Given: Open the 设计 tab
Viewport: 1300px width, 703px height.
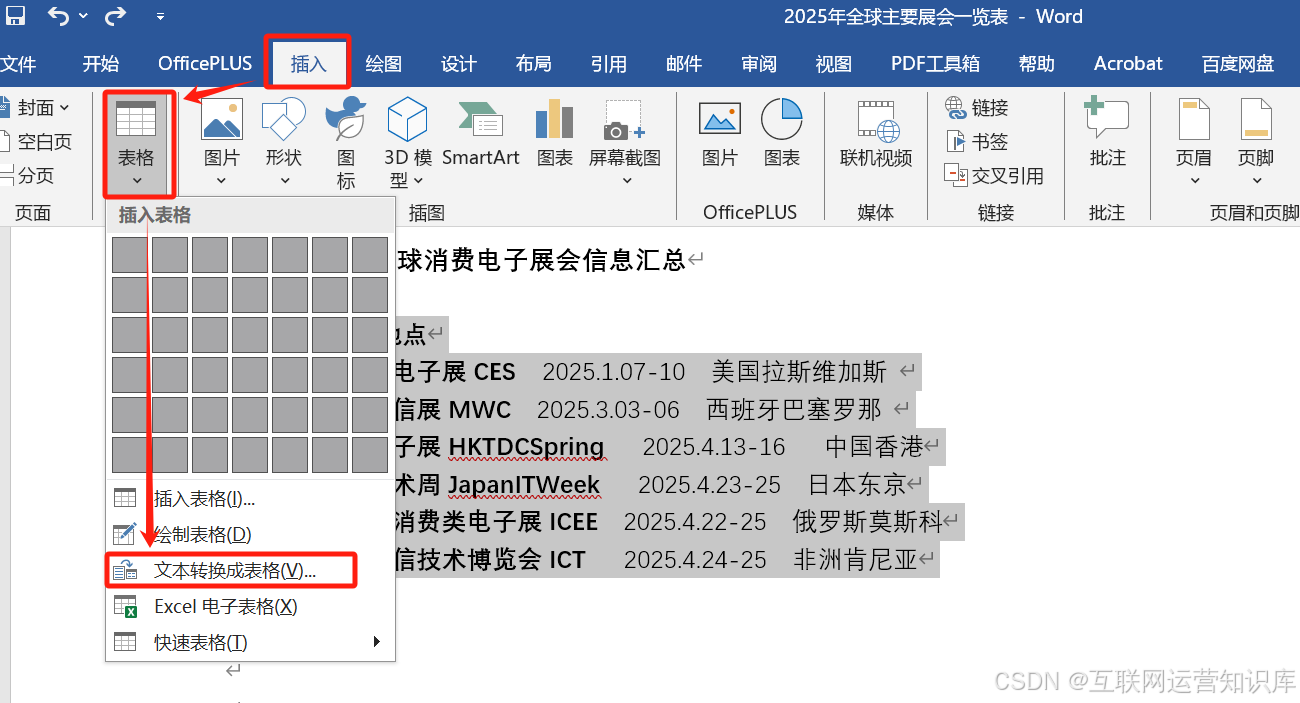Looking at the screenshot, I should click(458, 64).
